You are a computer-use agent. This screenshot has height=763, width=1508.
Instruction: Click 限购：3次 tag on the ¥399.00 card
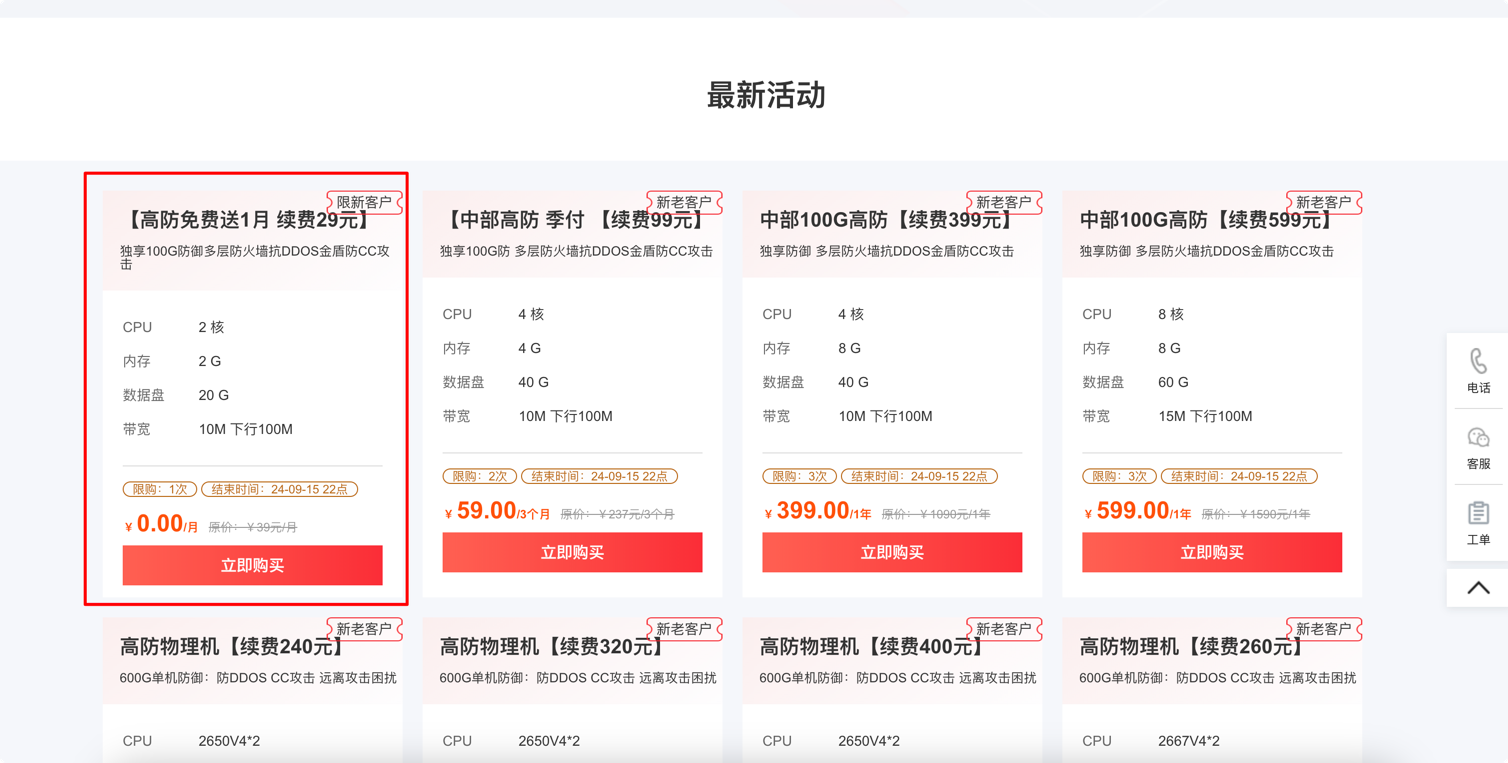[x=800, y=476]
